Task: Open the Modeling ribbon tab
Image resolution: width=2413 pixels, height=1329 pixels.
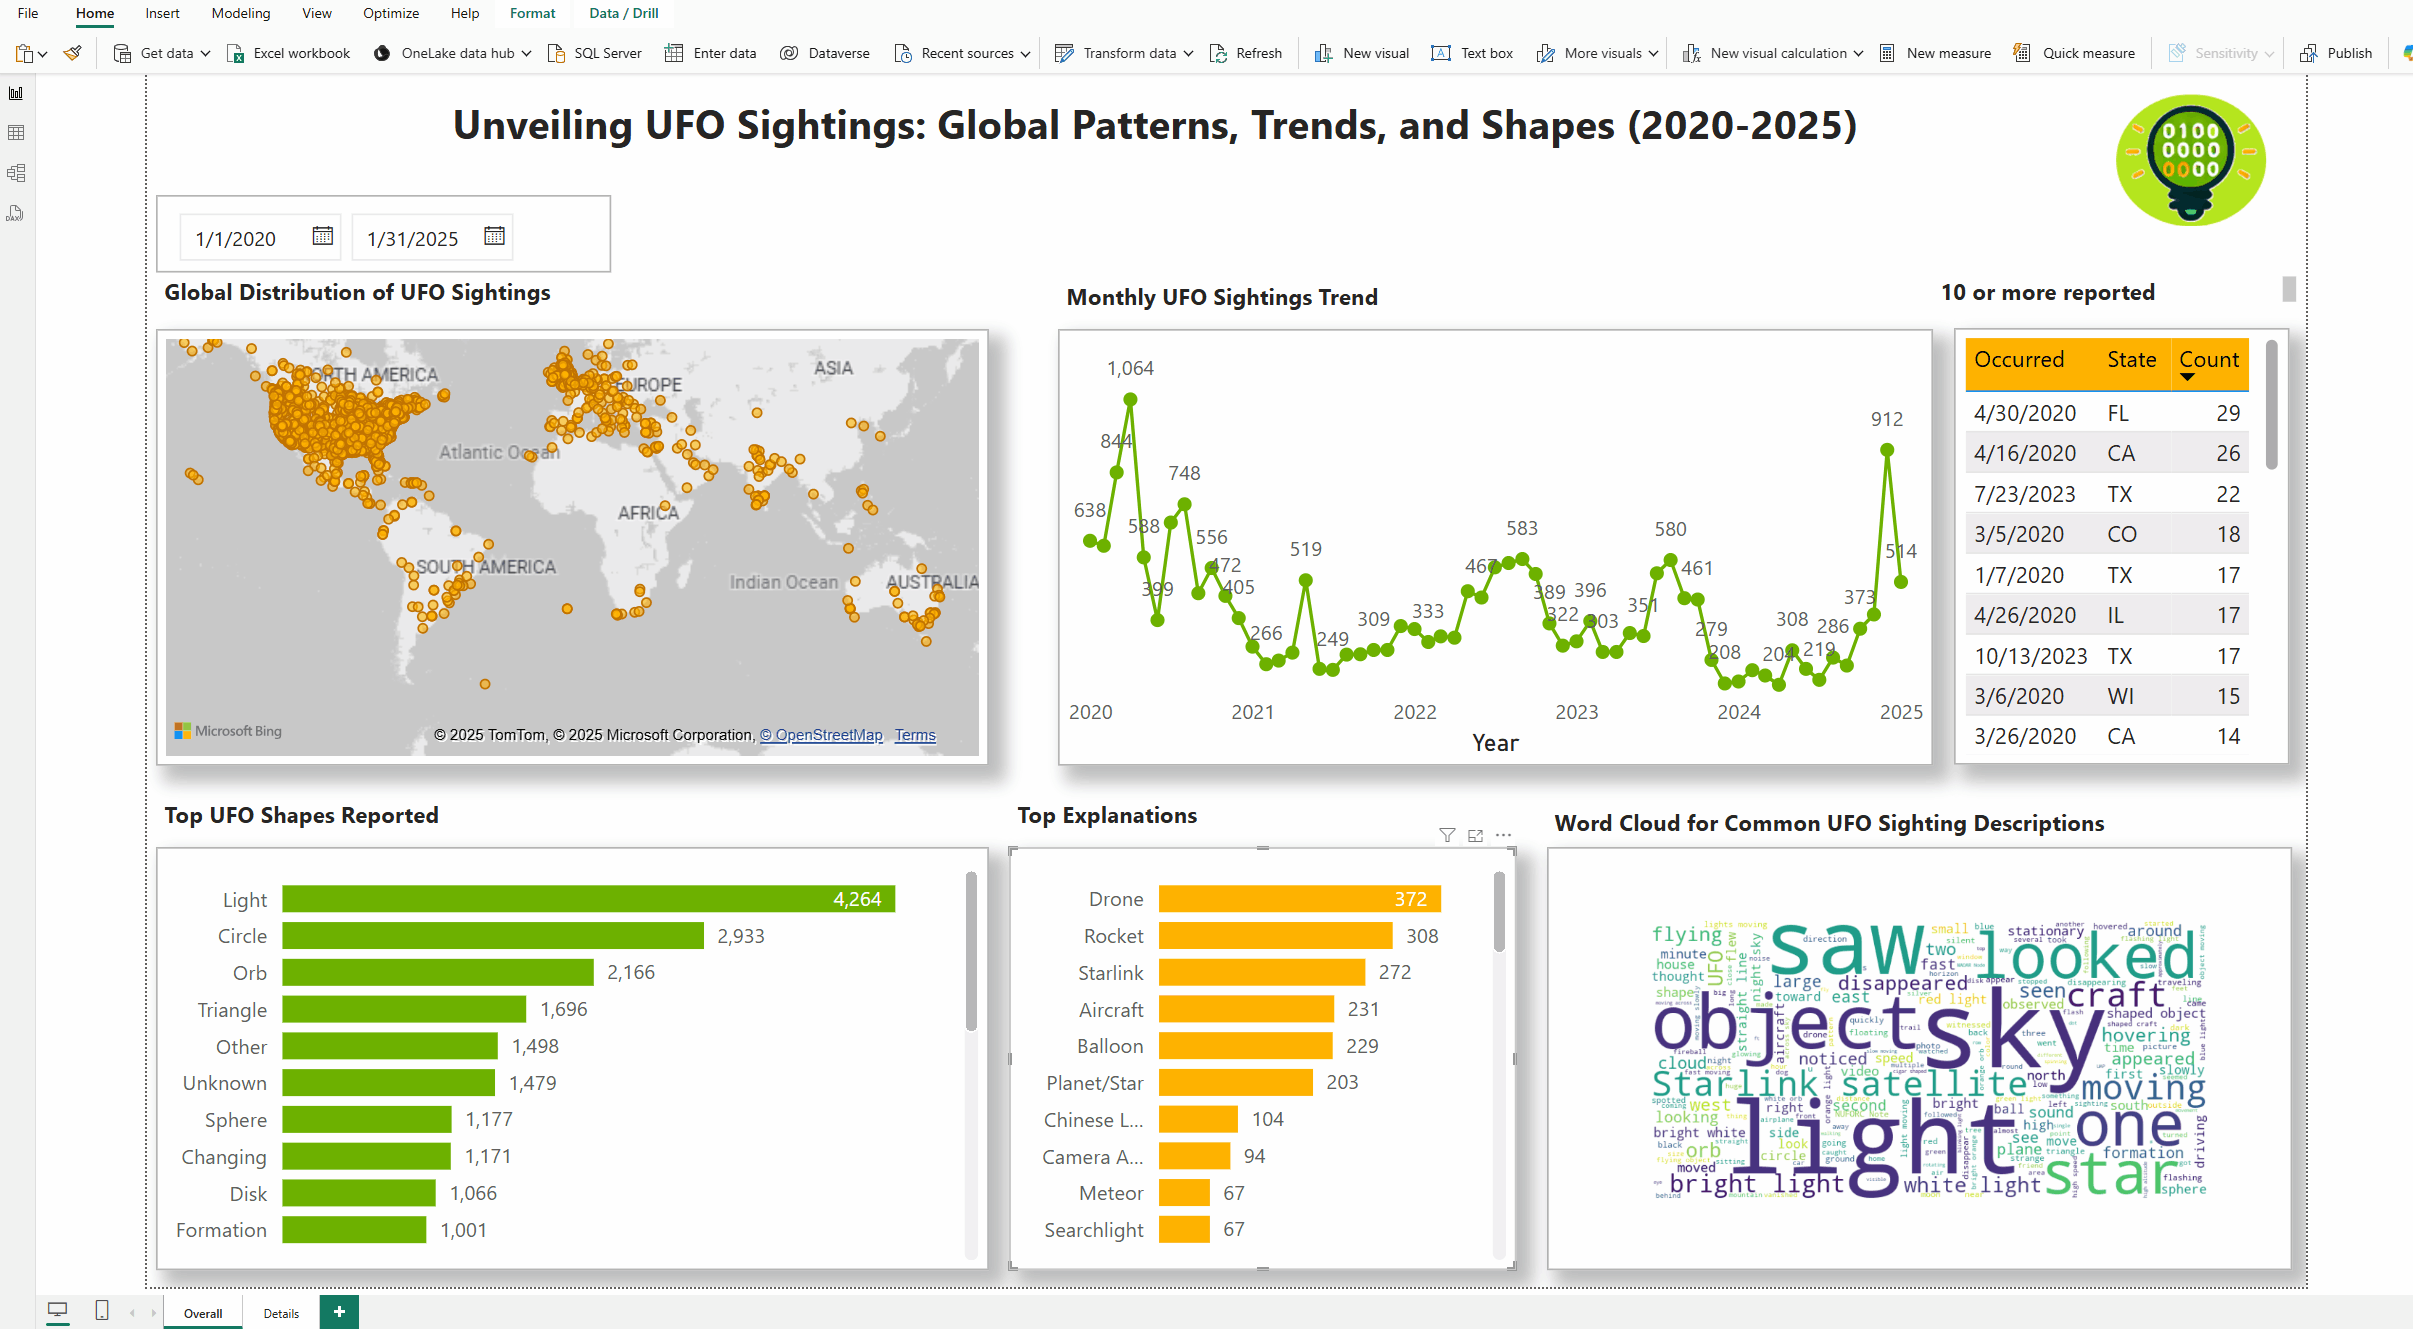Action: click(240, 13)
